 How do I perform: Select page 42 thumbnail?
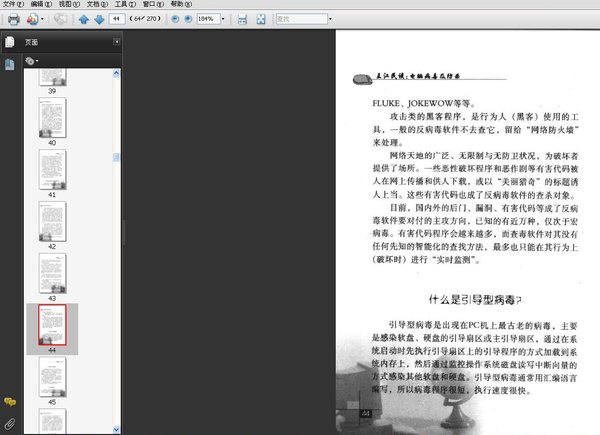[x=52, y=222]
